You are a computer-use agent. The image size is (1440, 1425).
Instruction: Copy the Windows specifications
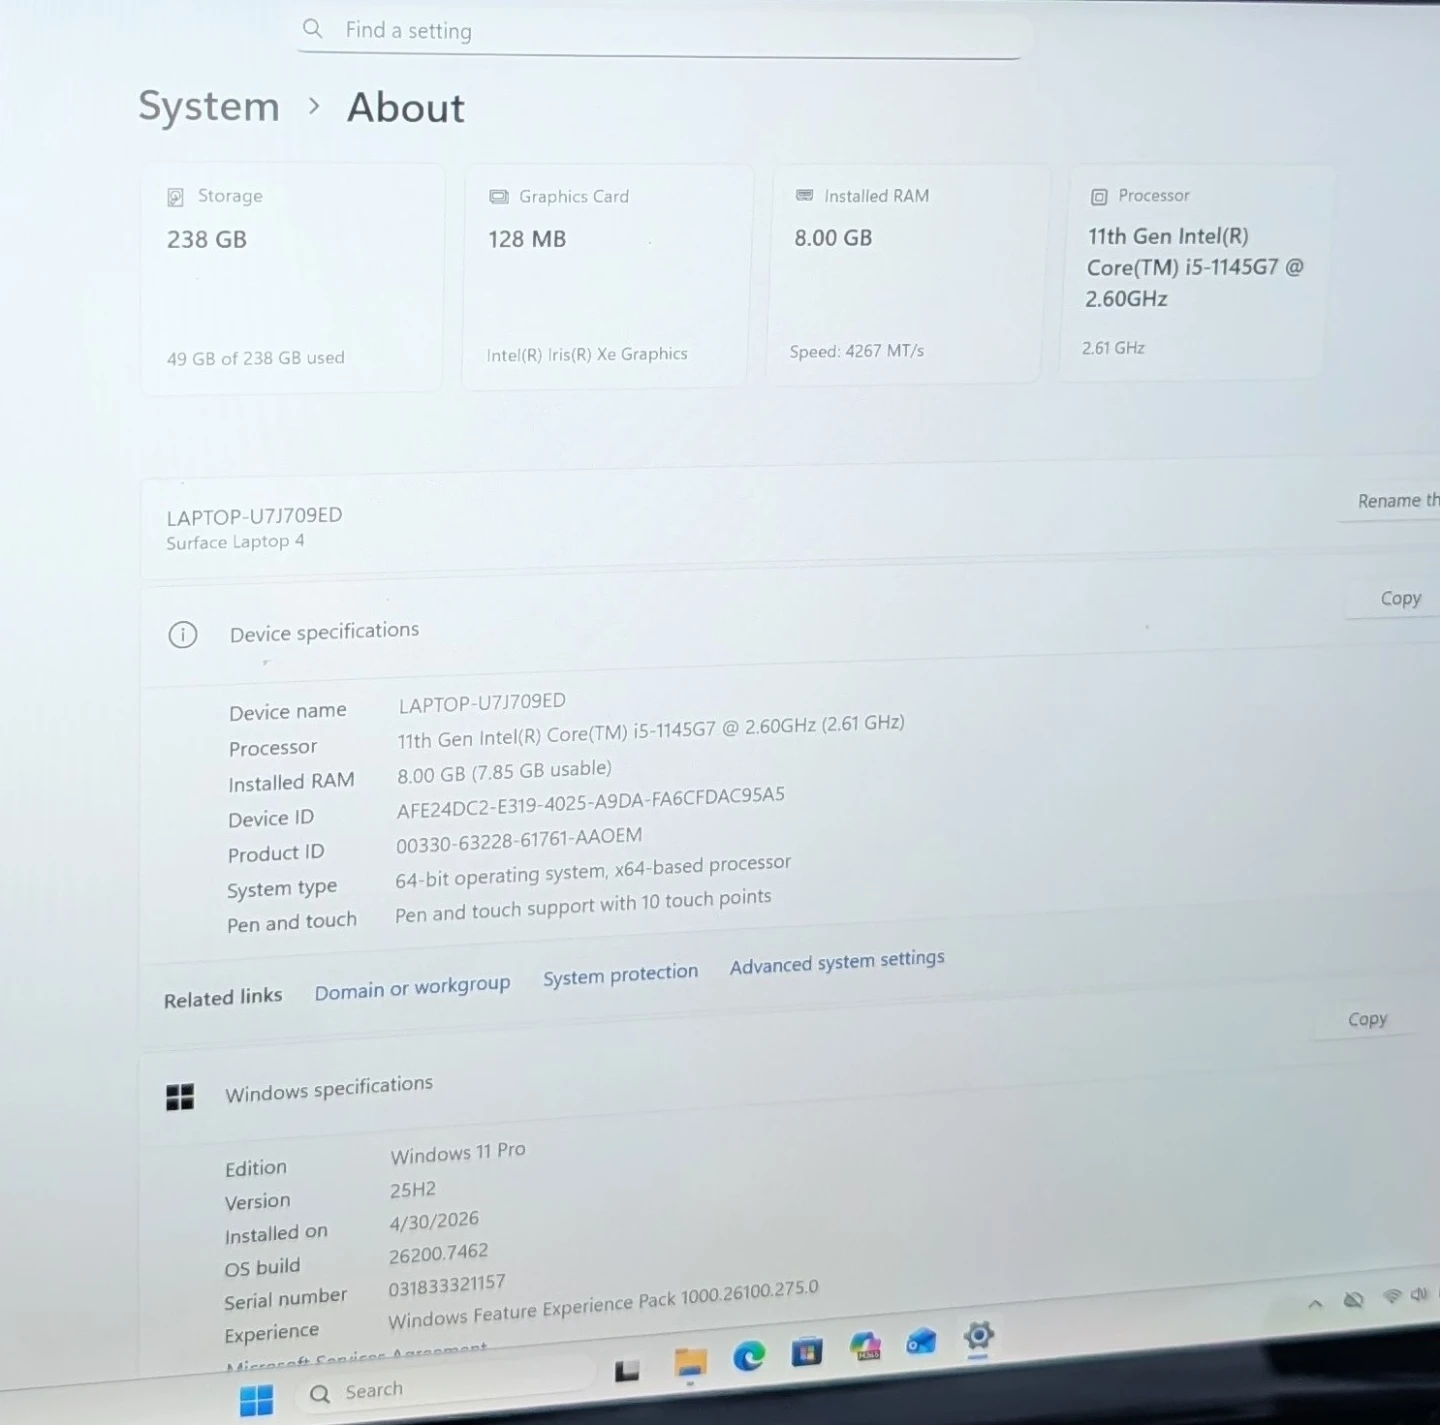pyautogui.click(x=1367, y=1019)
